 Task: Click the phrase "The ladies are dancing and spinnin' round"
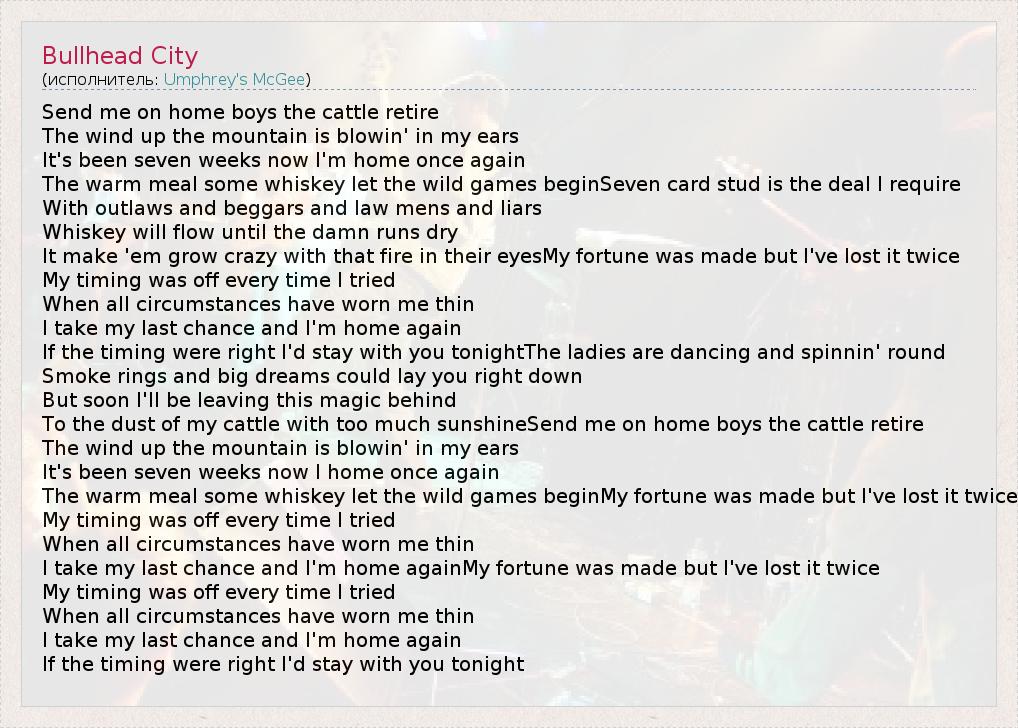[x=735, y=352]
